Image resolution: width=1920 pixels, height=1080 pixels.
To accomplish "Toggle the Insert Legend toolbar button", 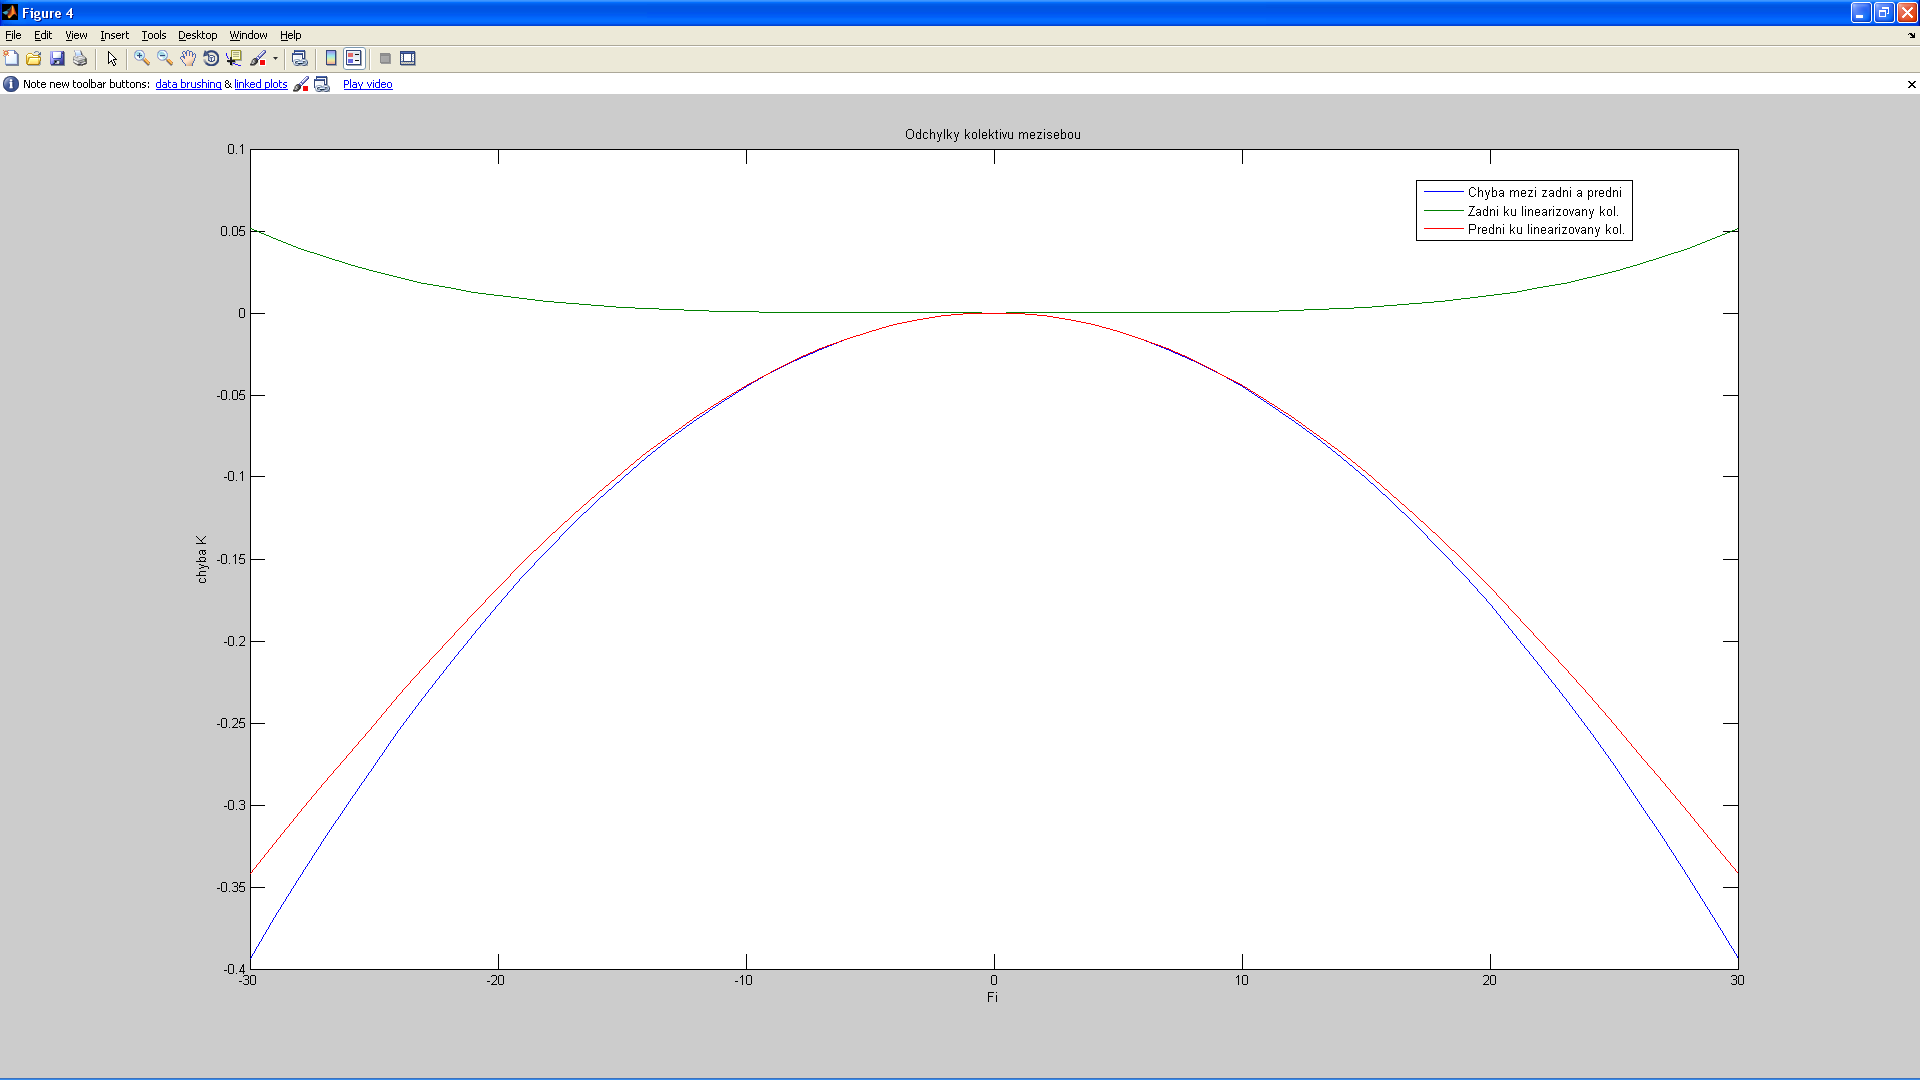I will tap(354, 58).
